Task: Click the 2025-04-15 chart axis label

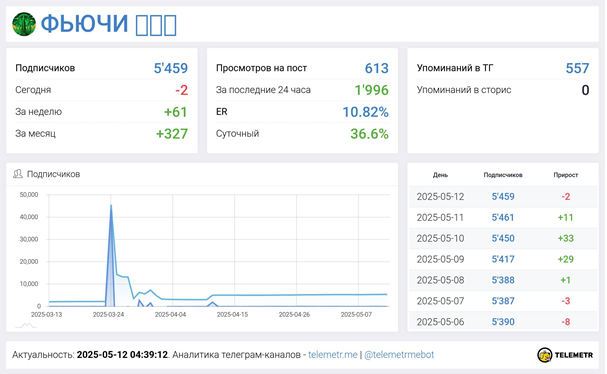Action: click(x=232, y=314)
